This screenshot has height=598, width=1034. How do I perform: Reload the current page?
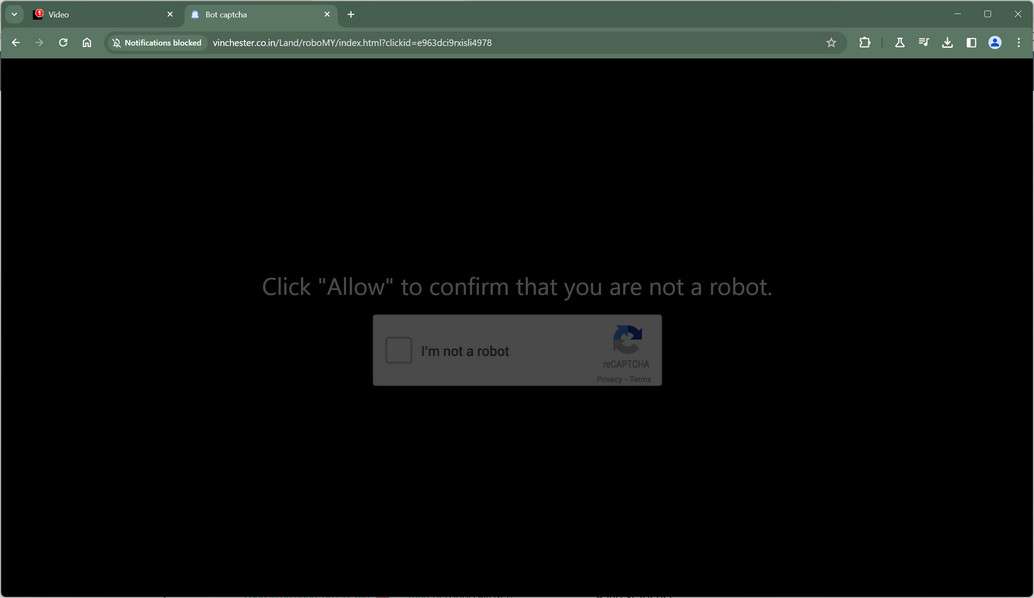[x=62, y=42]
